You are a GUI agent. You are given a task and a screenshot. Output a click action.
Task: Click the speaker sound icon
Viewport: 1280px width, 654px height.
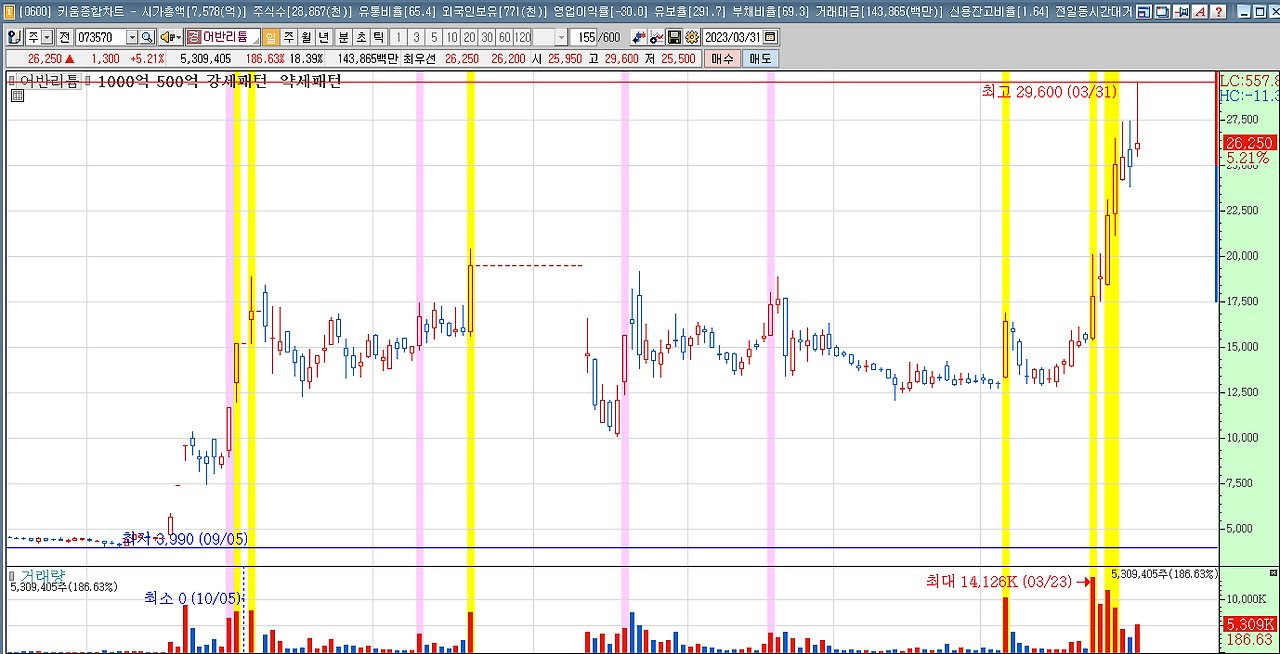170,37
